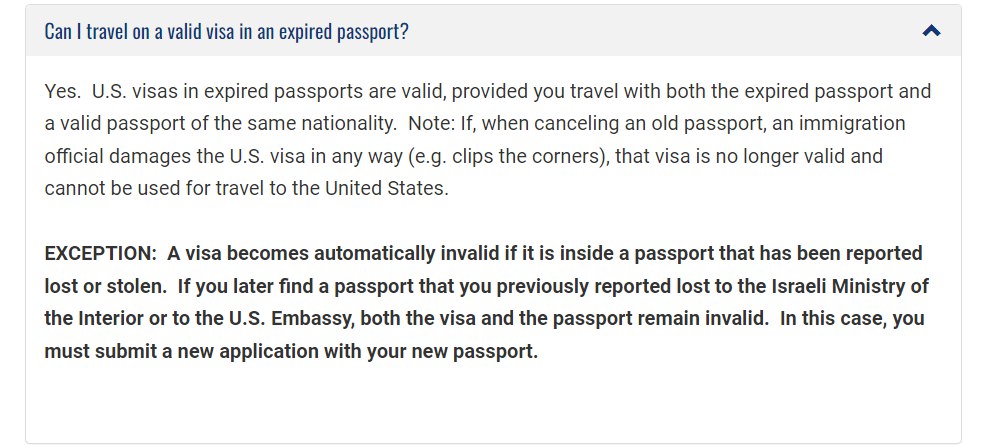This screenshot has height=445, width=995.
Task: Click the empty white area below the exception paragraph
Action: (x=492, y=405)
